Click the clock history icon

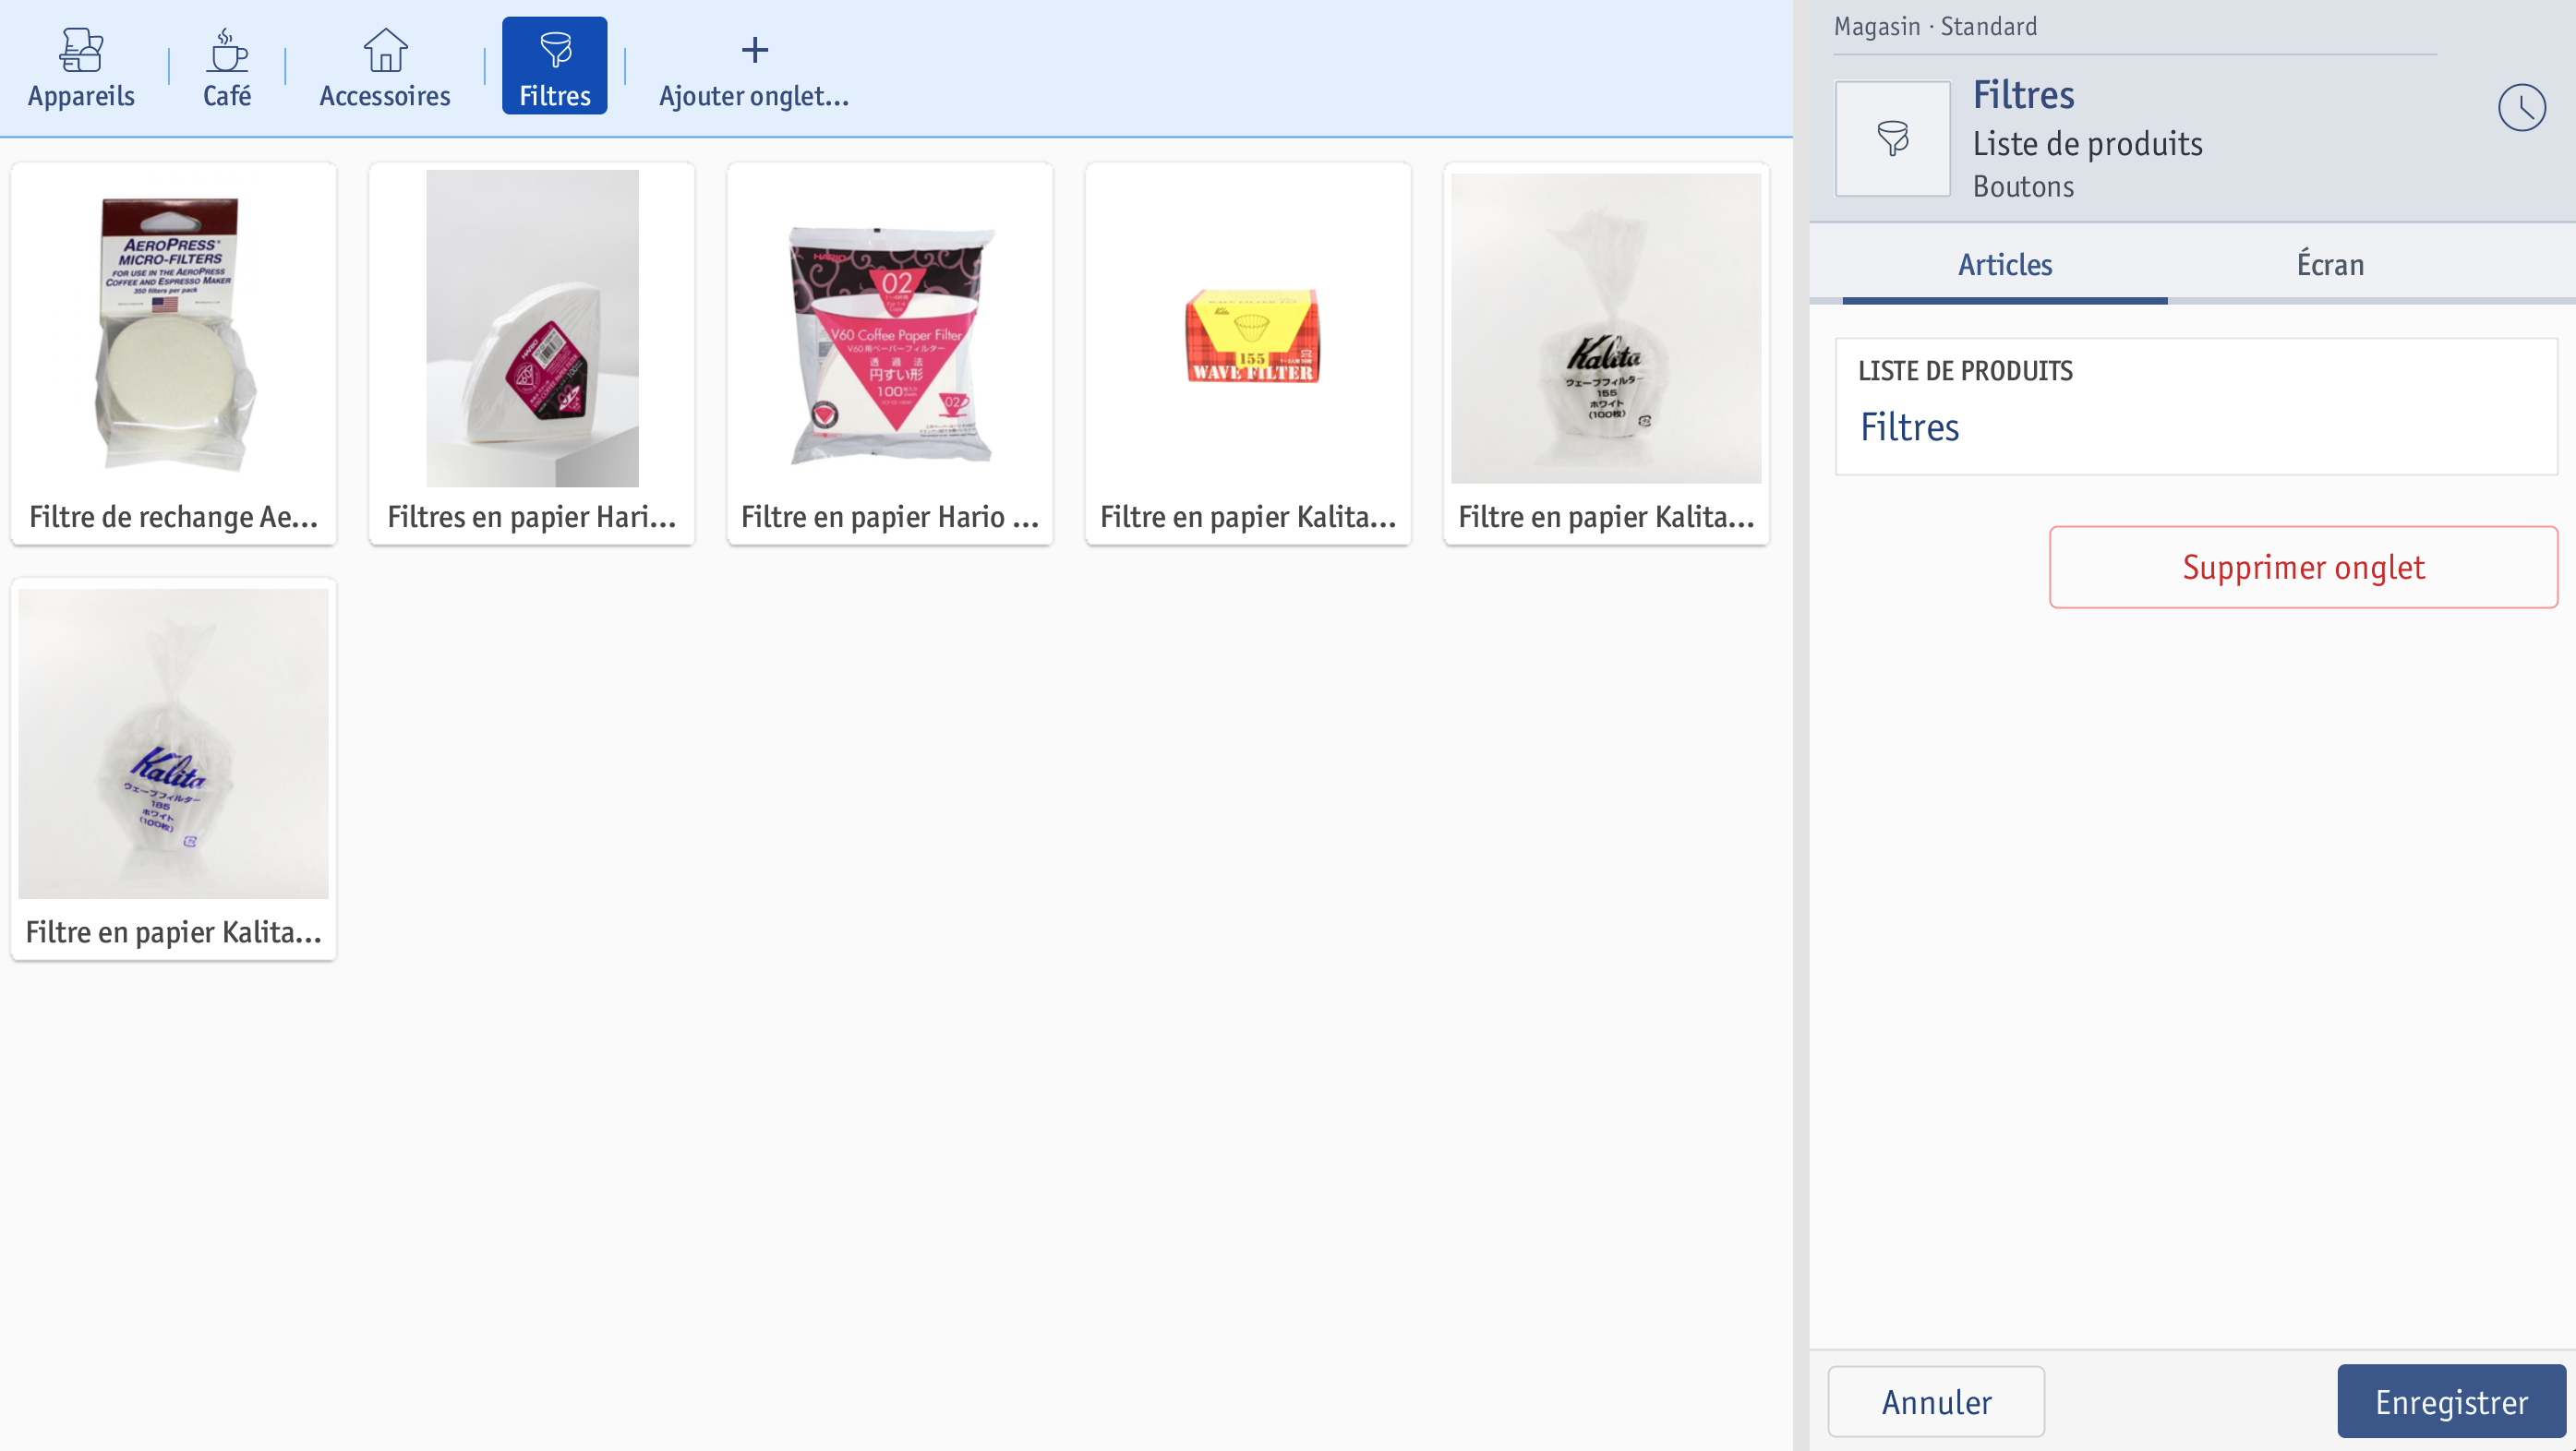(x=2522, y=108)
